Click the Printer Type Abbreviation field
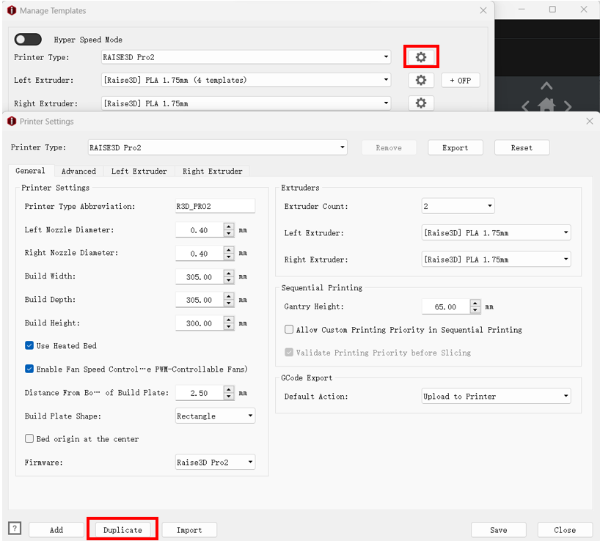Screen dimensions: 600x541 pyautogui.click(x=214, y=206)
